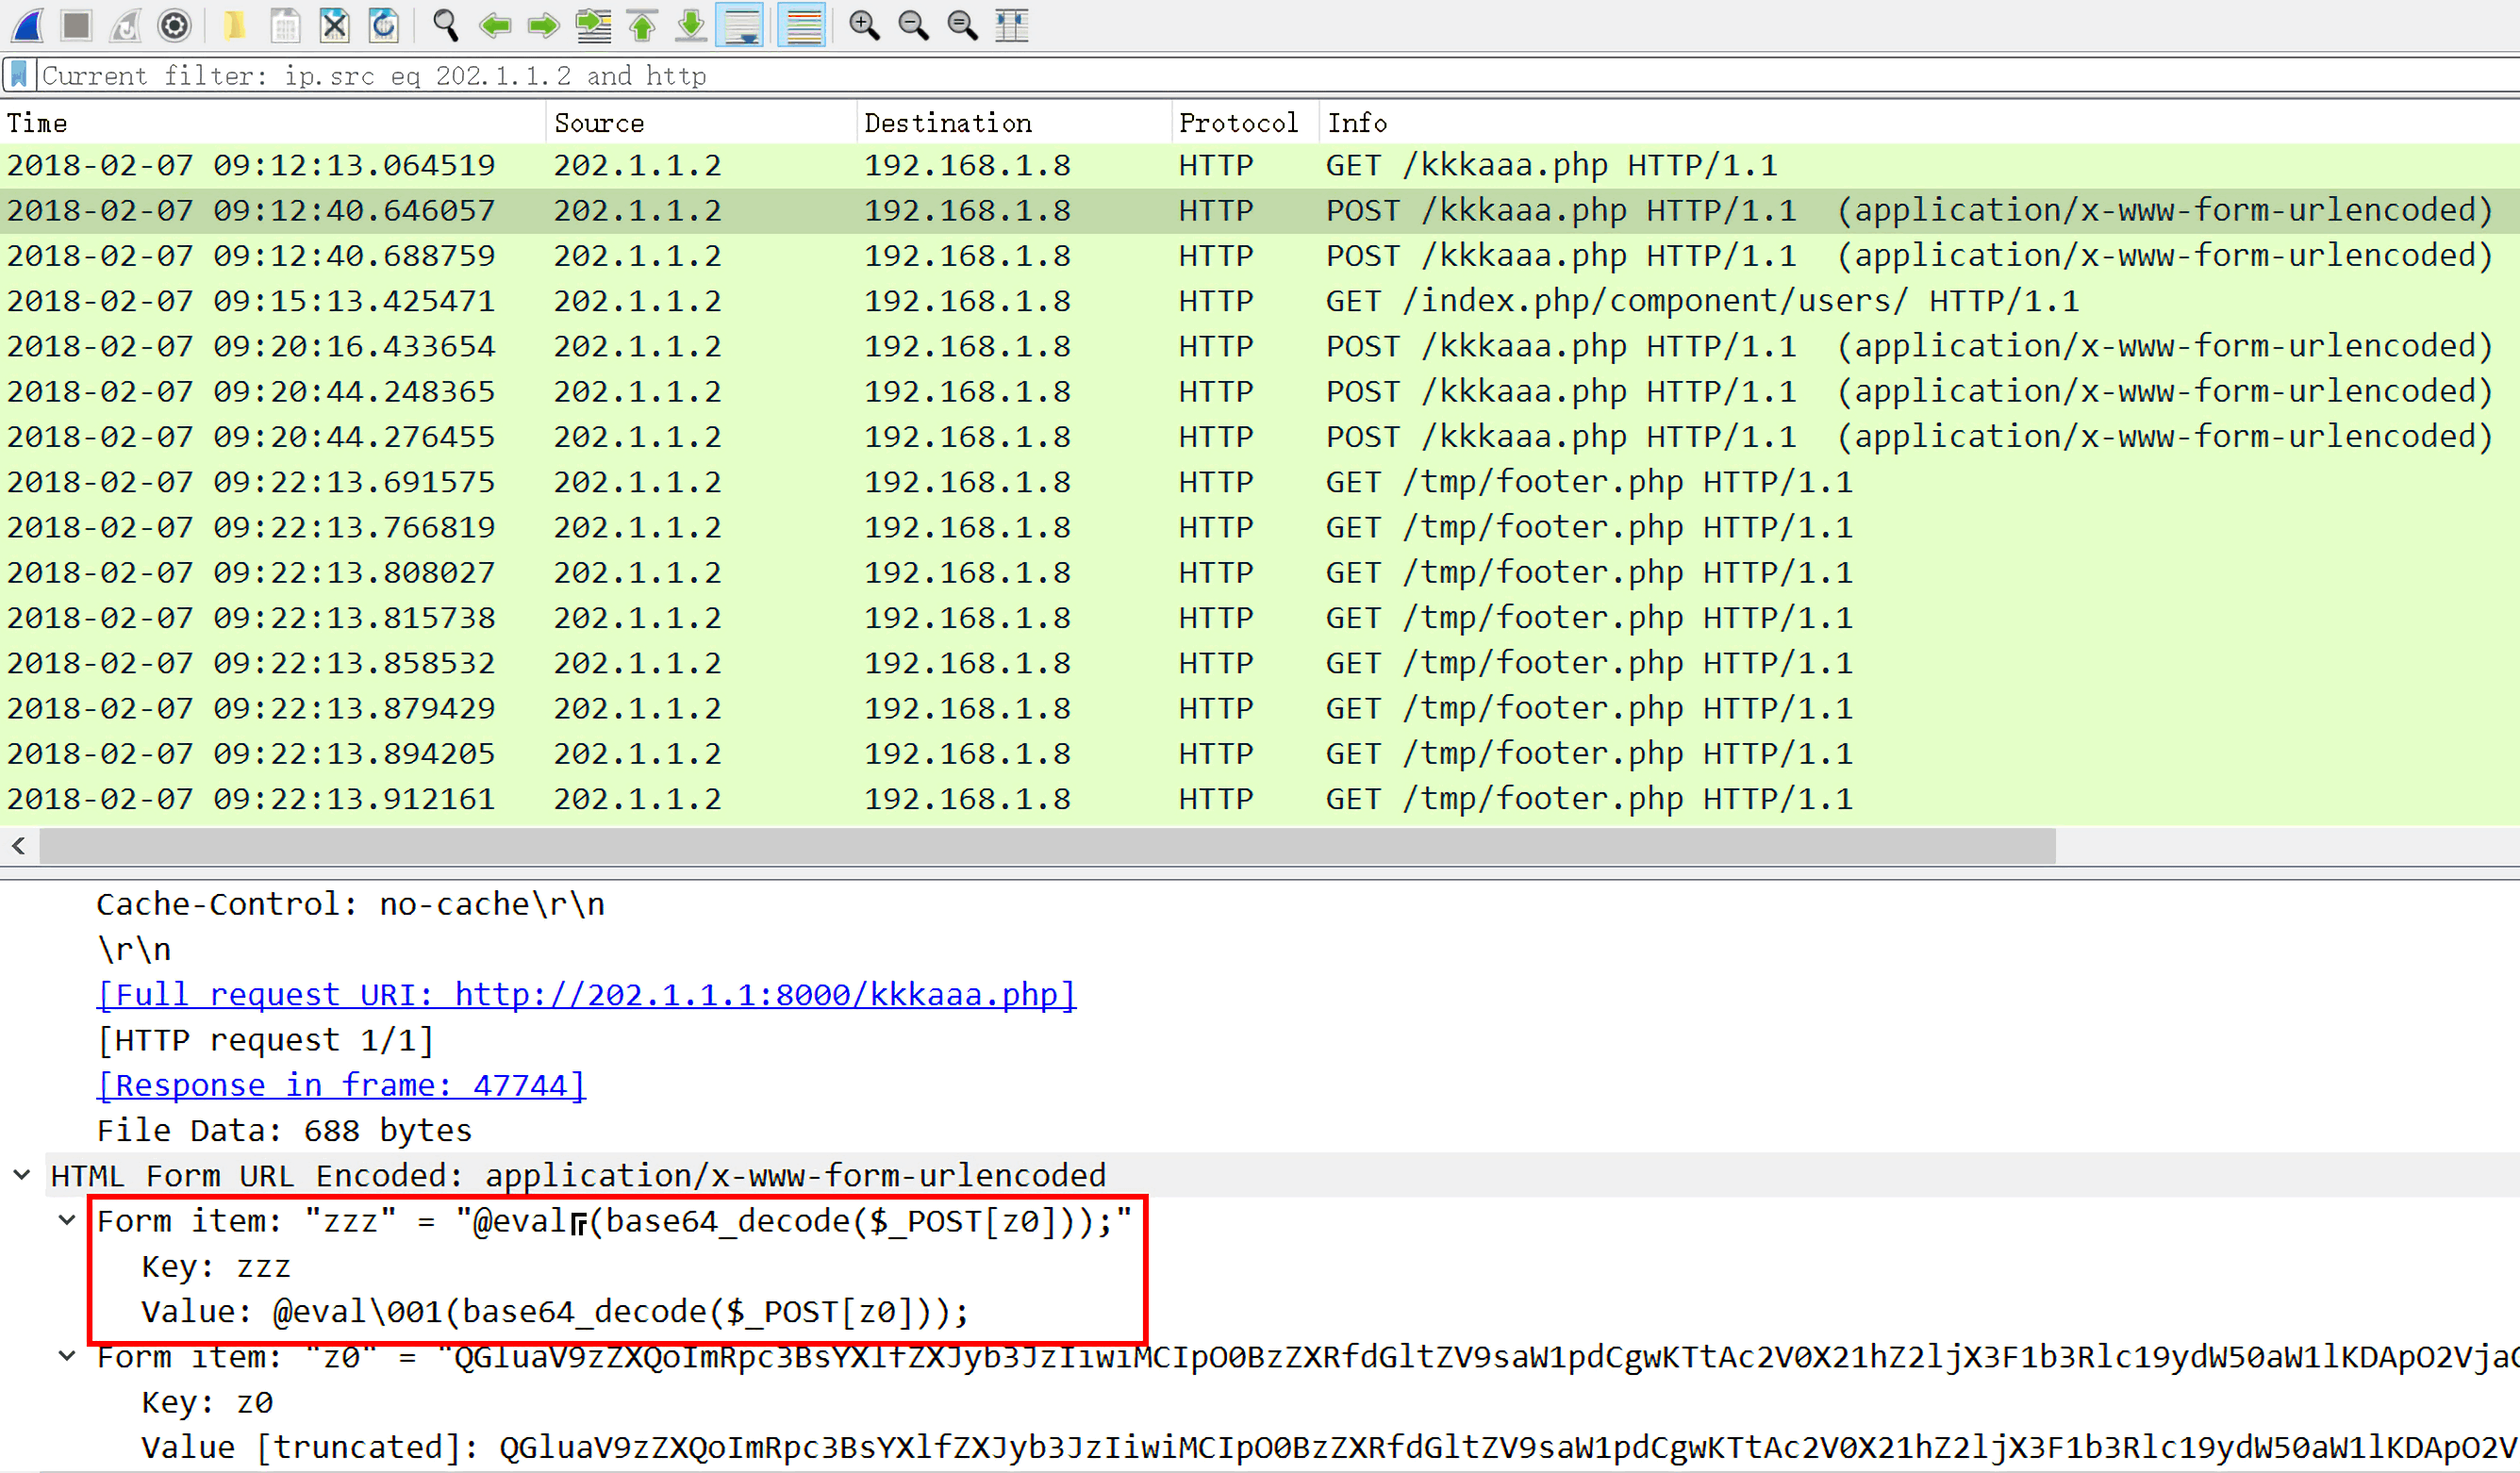The height and width of the screenshot is (1473, 2520).
Task: Restart the current capture
Action: coord(126,25)
